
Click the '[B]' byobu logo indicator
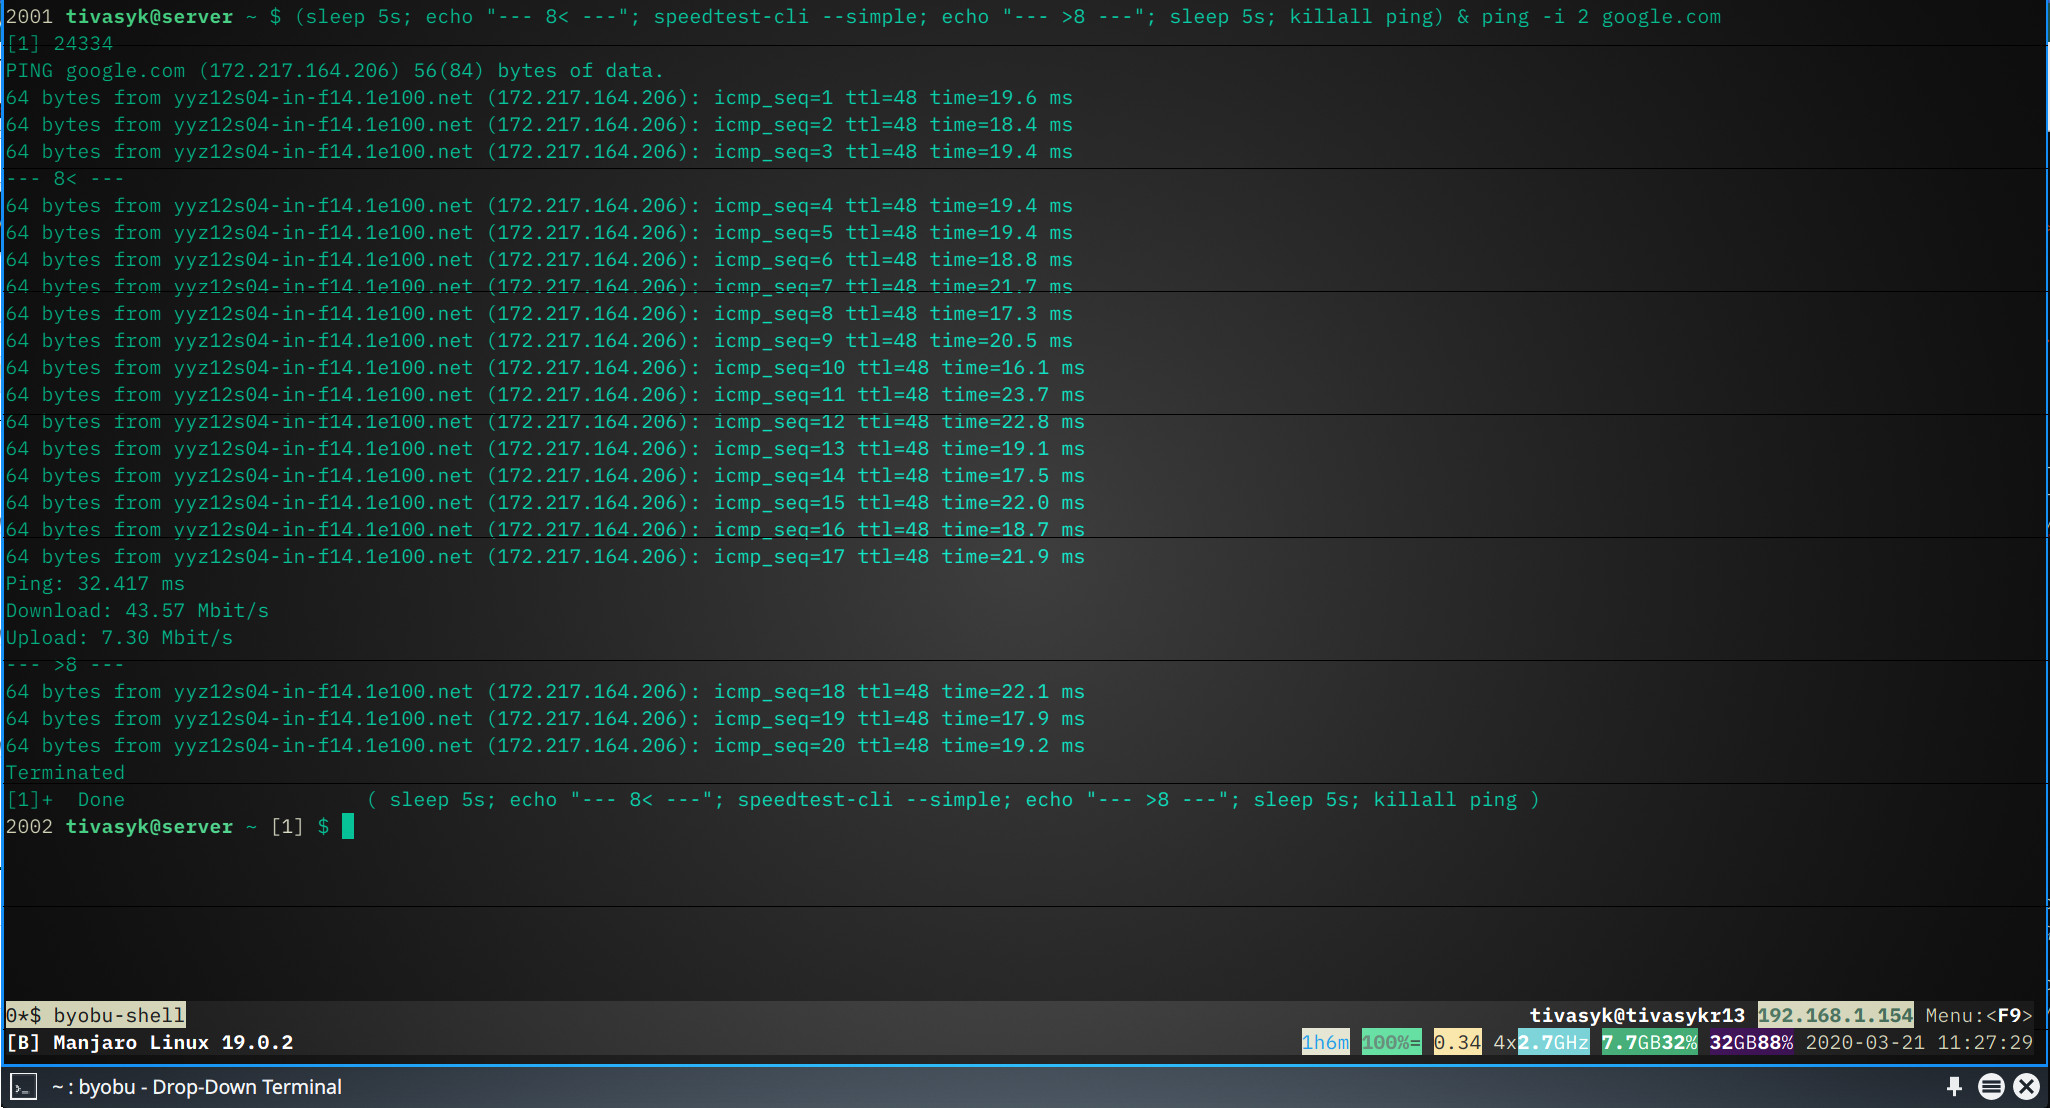pyautogui.click(x=23, y=1042)
